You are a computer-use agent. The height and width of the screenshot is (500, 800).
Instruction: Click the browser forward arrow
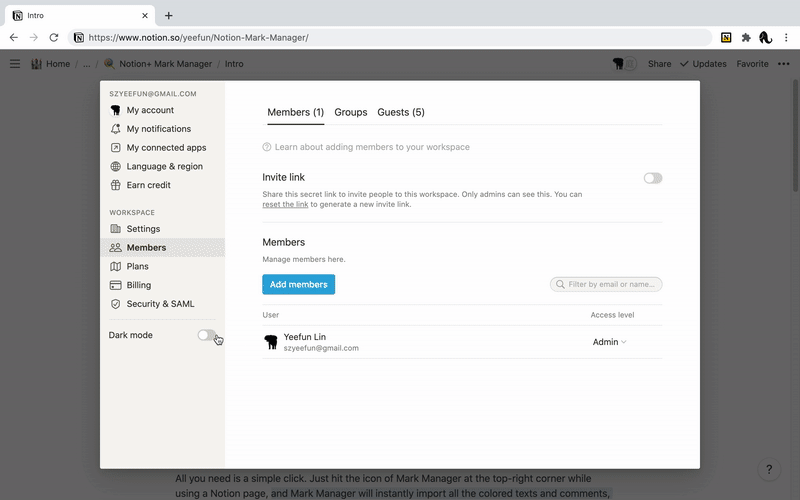coord(34,37)
